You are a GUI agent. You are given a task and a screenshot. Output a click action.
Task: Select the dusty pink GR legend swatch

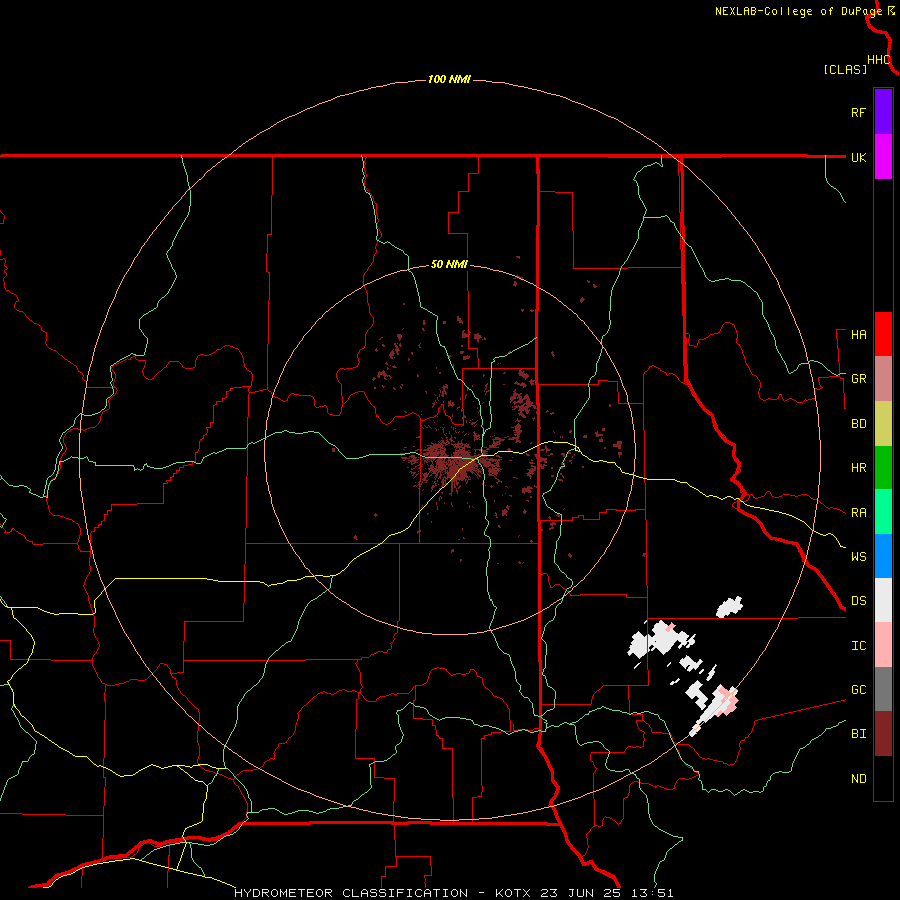tap(883, 378)
